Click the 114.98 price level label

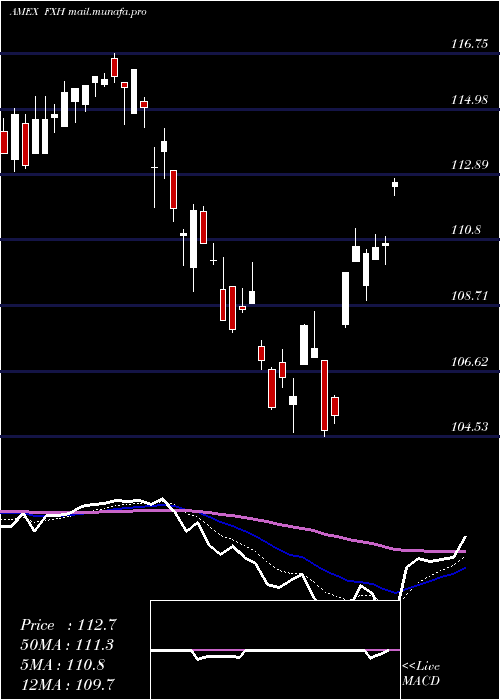[x=470, y=100]
